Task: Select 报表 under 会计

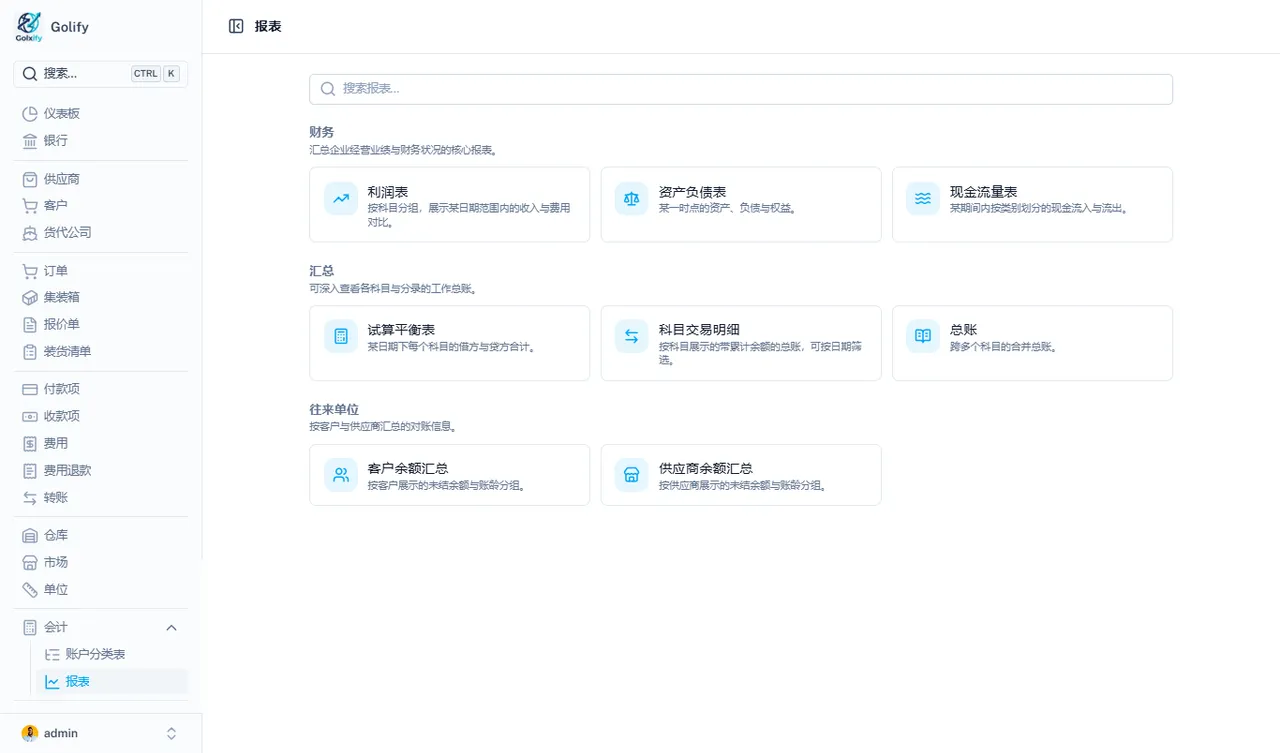Action: tap(112, 682)
